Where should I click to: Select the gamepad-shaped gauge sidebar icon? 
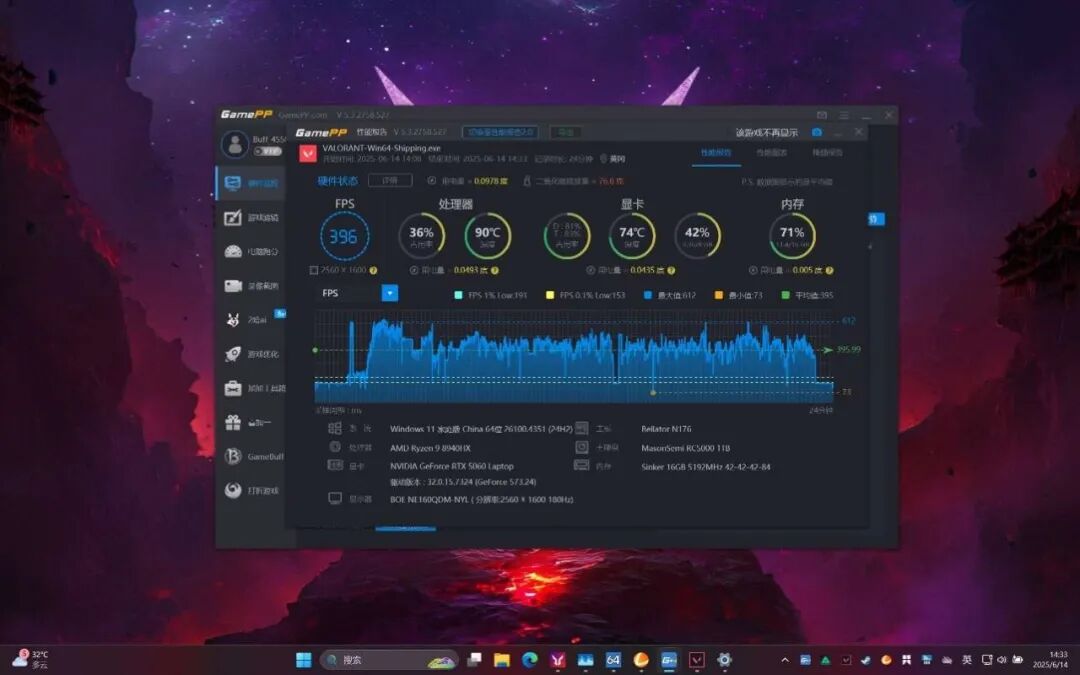tap(251, 251)
